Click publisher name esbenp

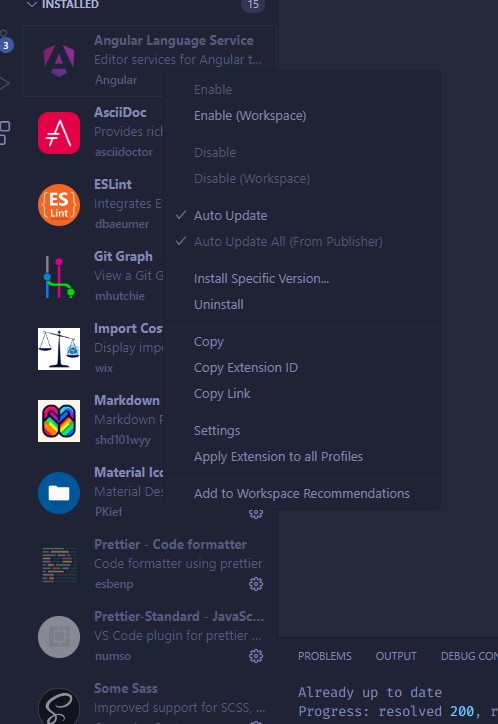point(114,584)
